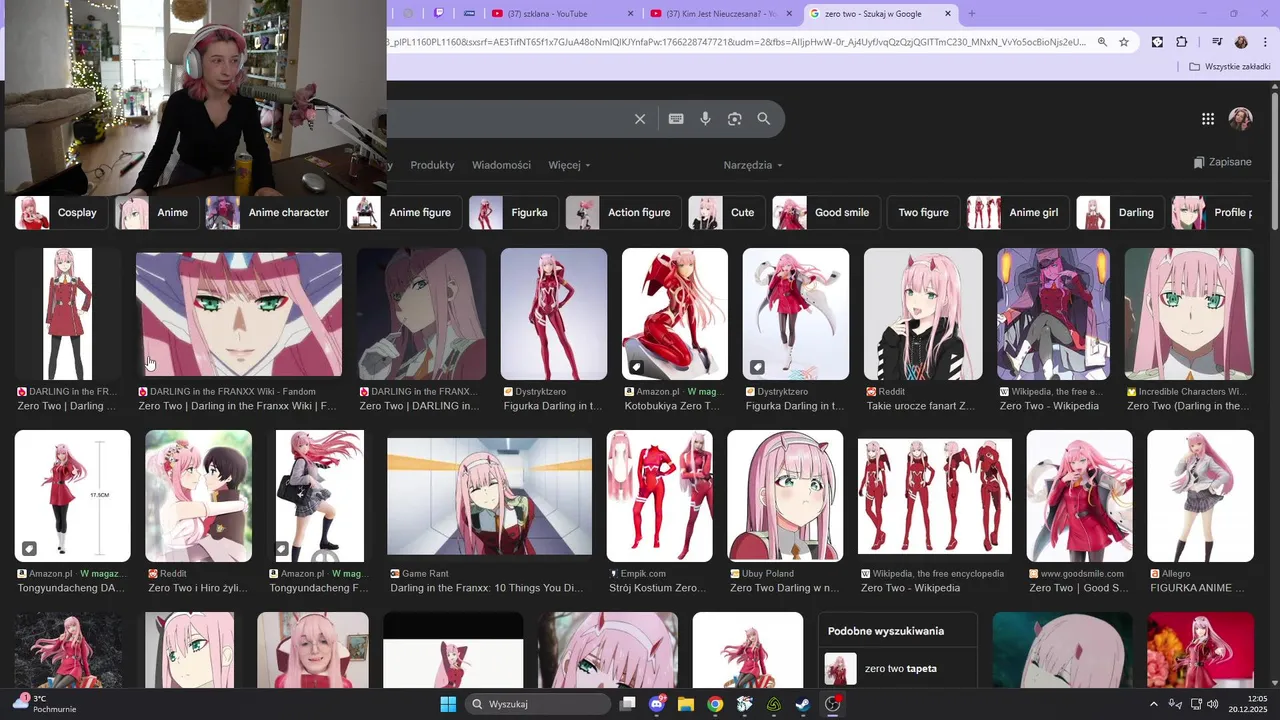The image size is (1280, 720).
Task: Open the Ubuy Poland Zero Two image
Action: (x=785, y=496)
